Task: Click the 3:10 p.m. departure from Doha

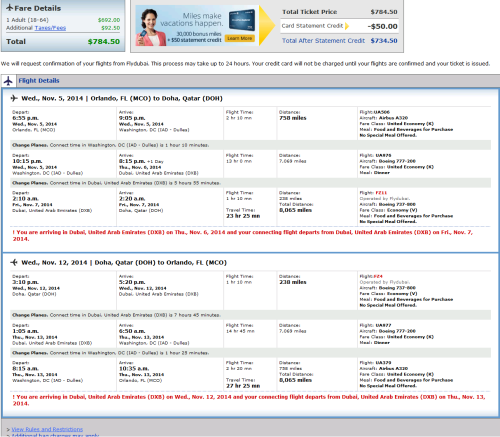Action: click(26, 282)
